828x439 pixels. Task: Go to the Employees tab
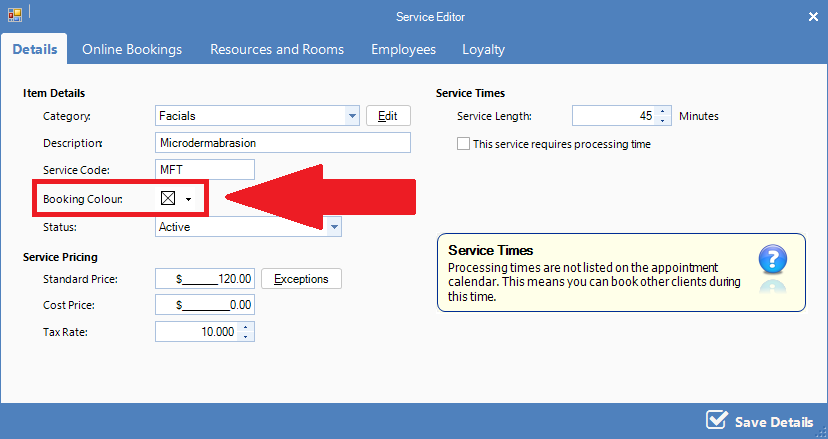403,49
